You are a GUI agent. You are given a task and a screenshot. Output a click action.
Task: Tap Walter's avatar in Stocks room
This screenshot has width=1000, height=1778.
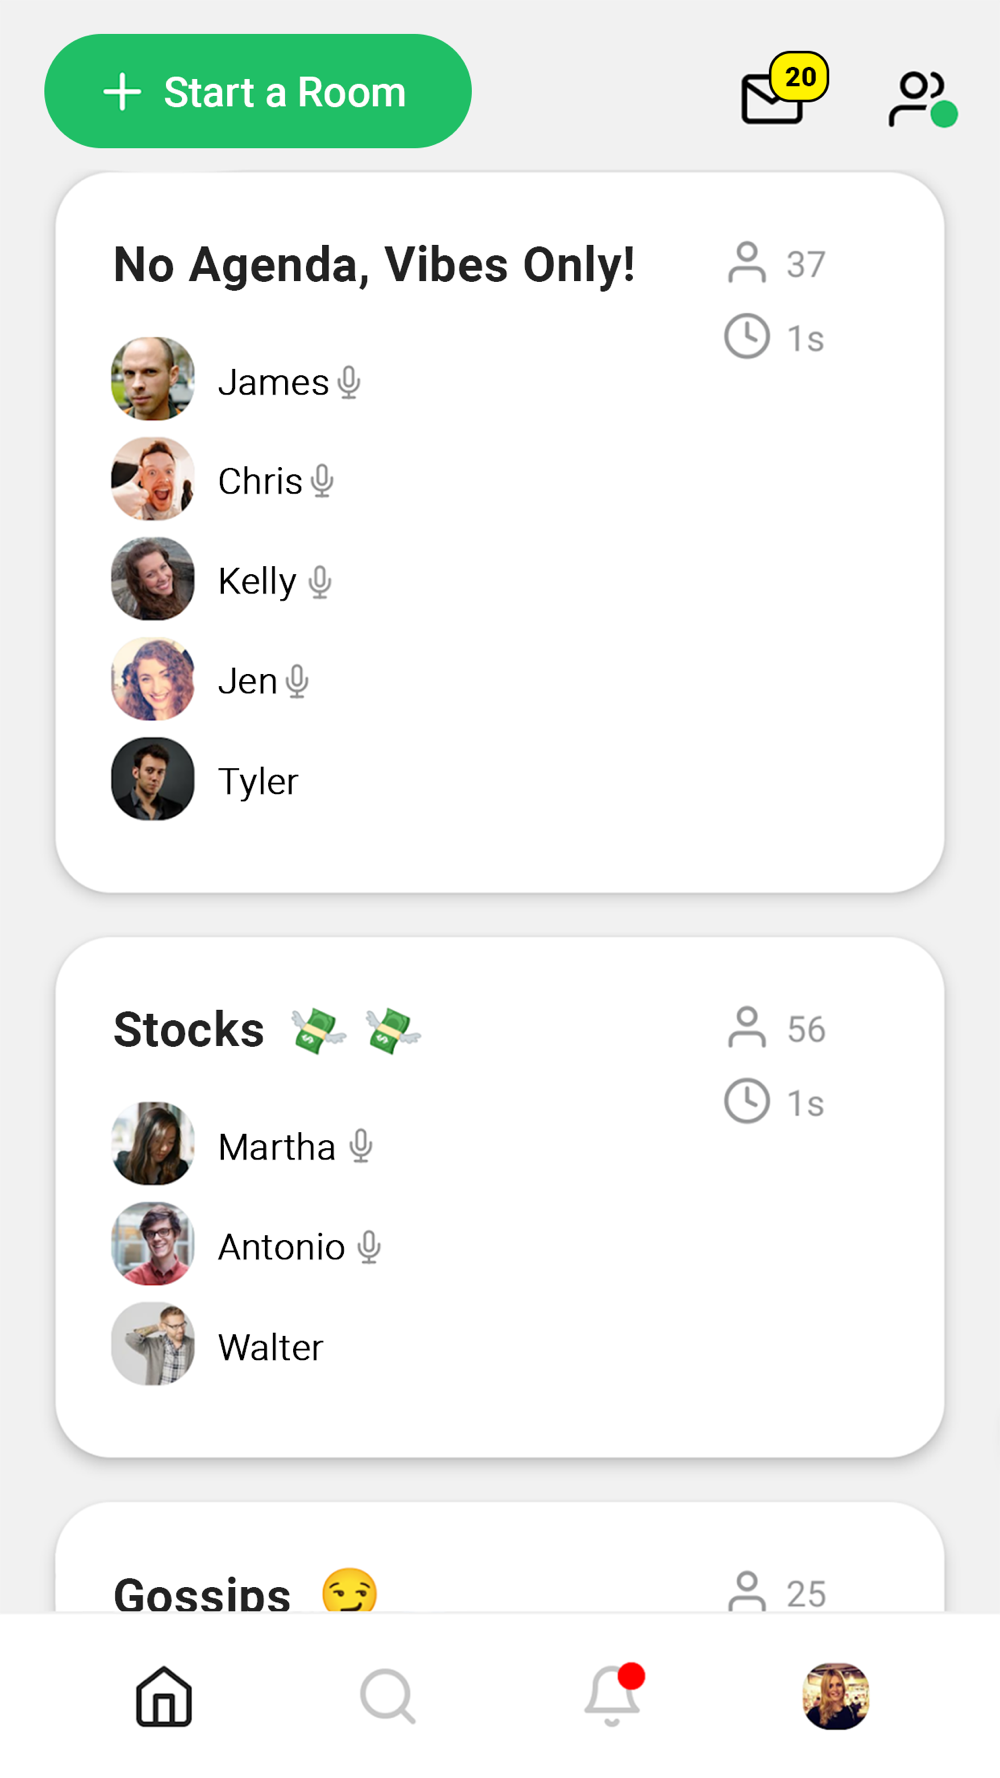[x=153, y=1345]
